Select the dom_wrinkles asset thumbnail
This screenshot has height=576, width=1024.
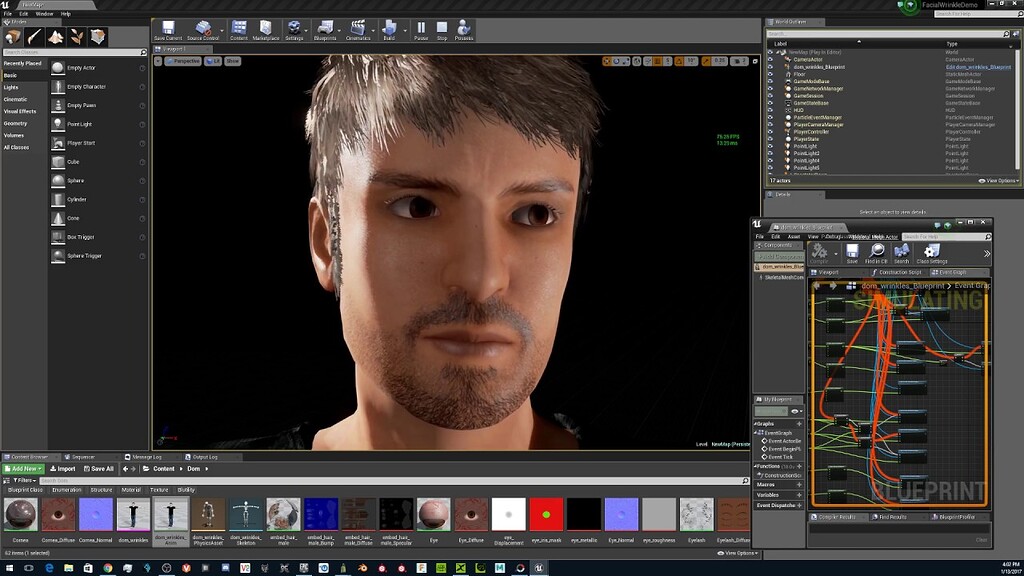pos(133,514)
